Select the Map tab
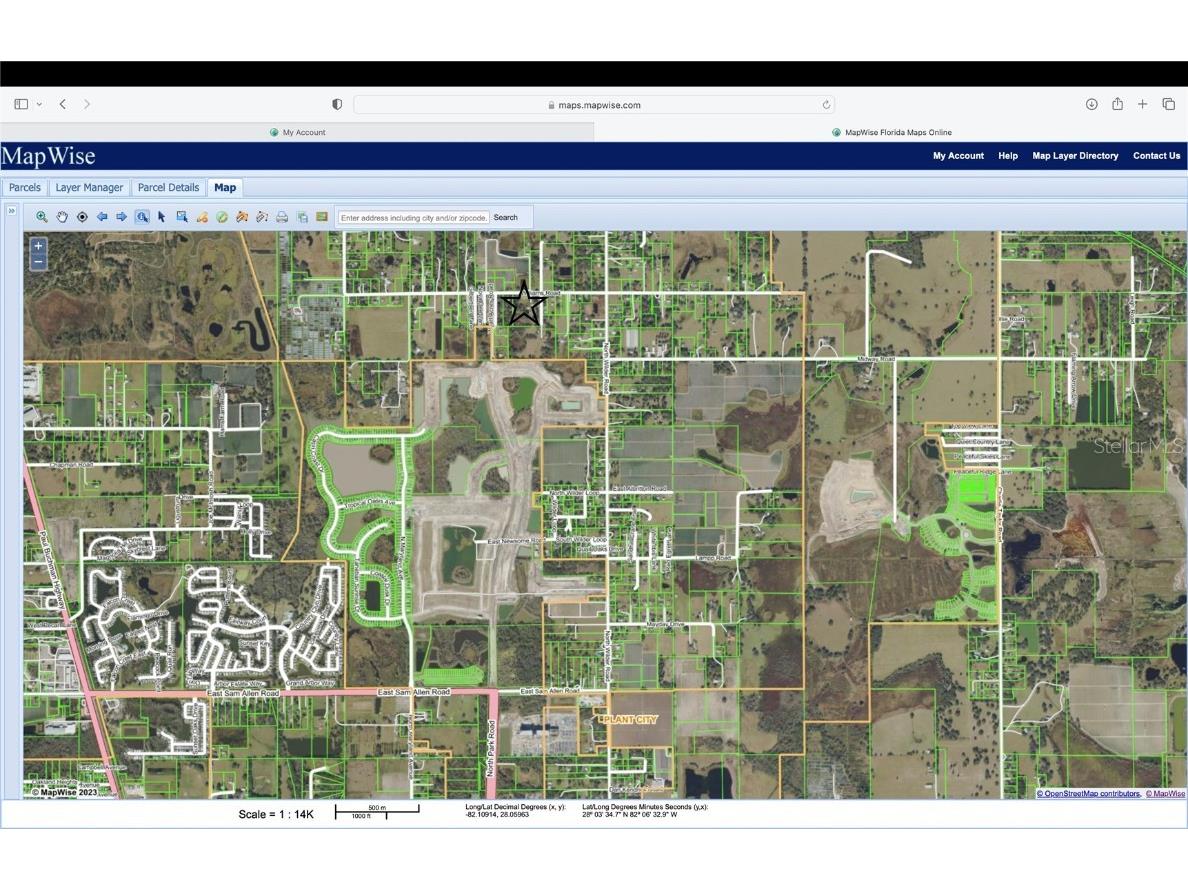The image size is (1188, 891). 225,188
